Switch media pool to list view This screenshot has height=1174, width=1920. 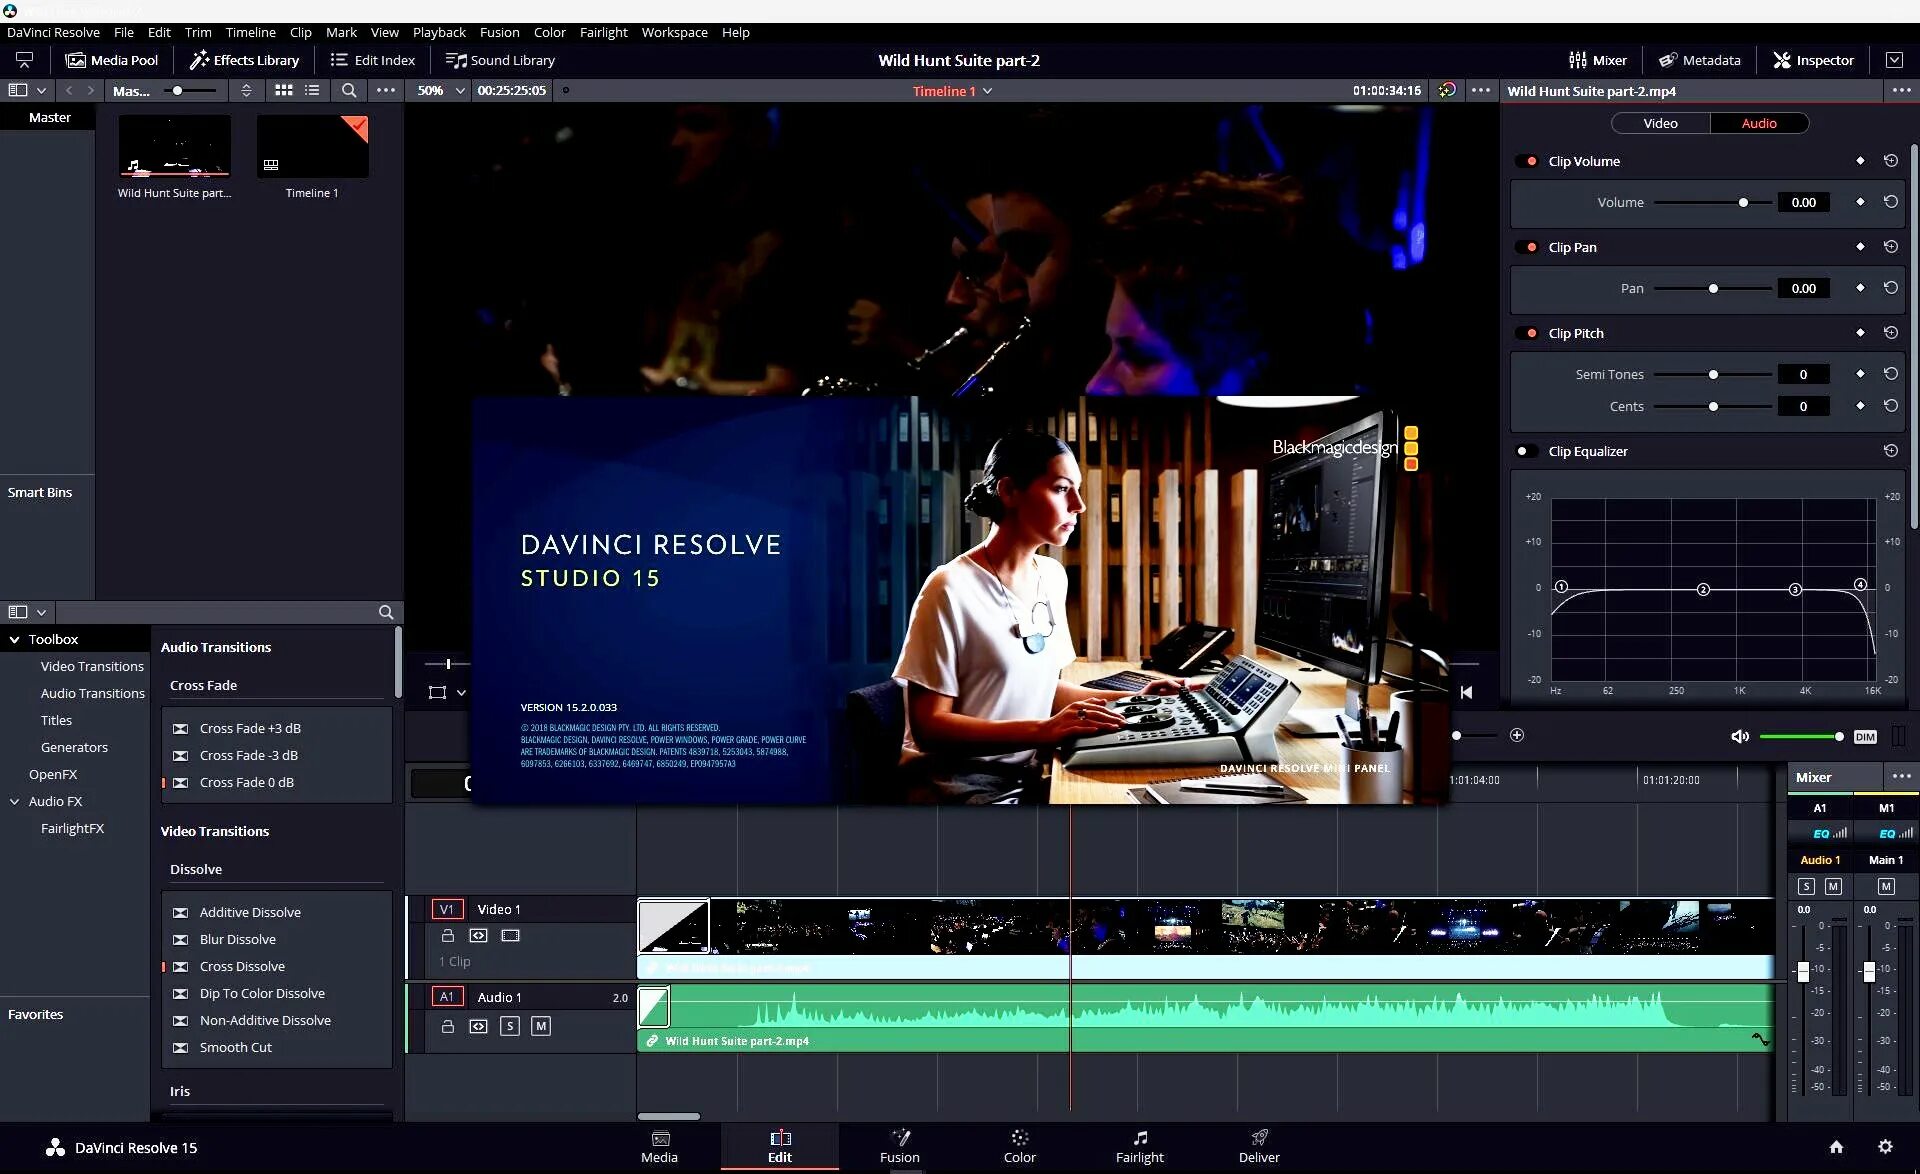pos(312,90)
